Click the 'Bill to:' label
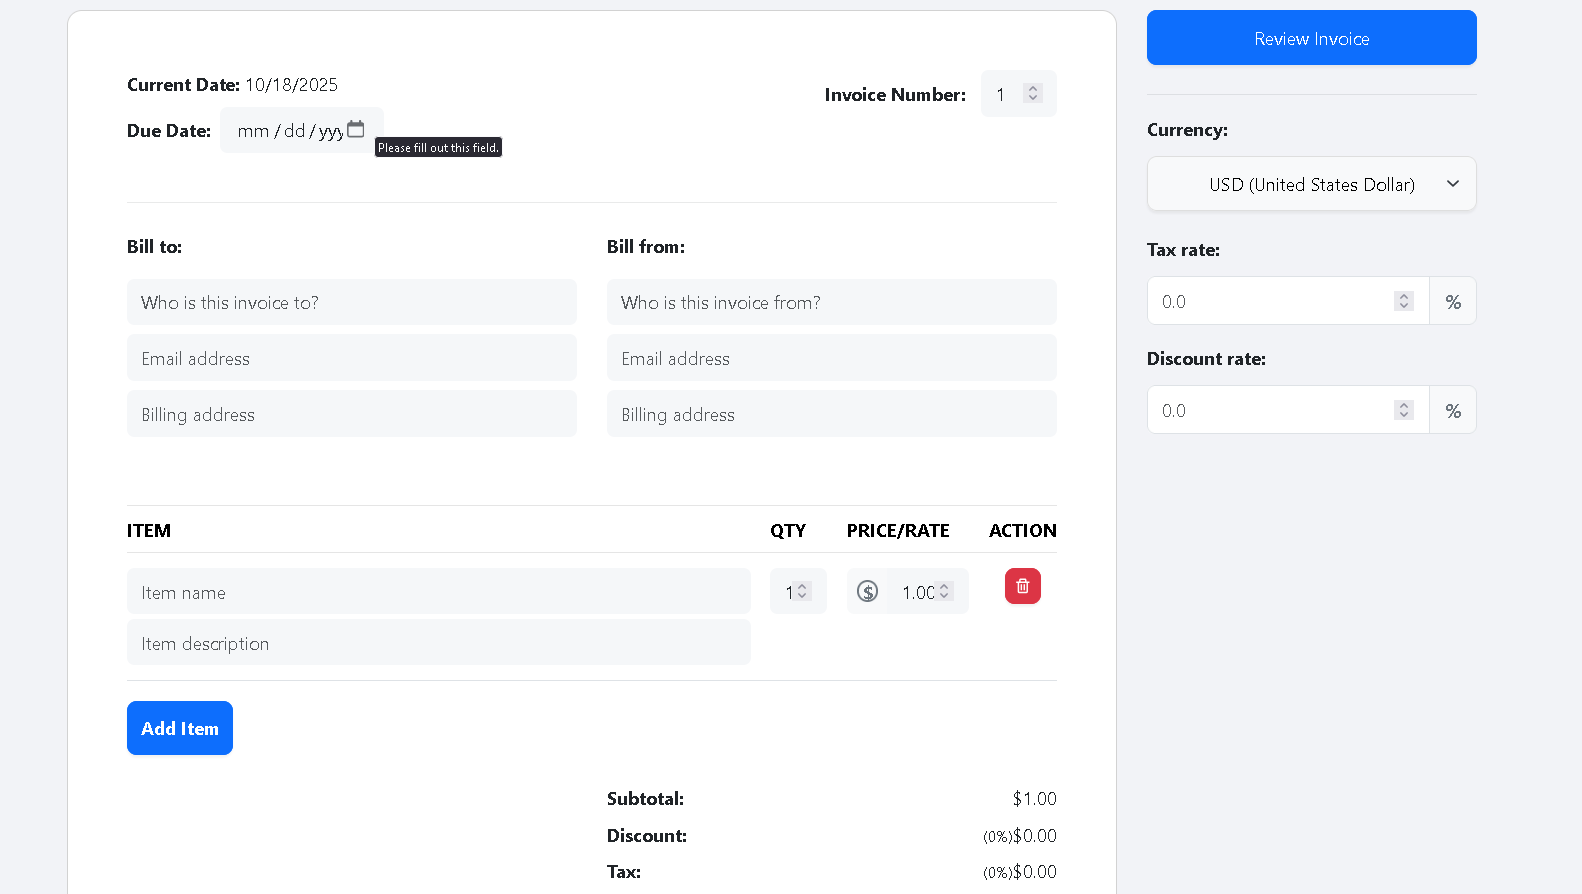Image resolution: width=1582 pixels, height=894 pixels. pos(154,247)
